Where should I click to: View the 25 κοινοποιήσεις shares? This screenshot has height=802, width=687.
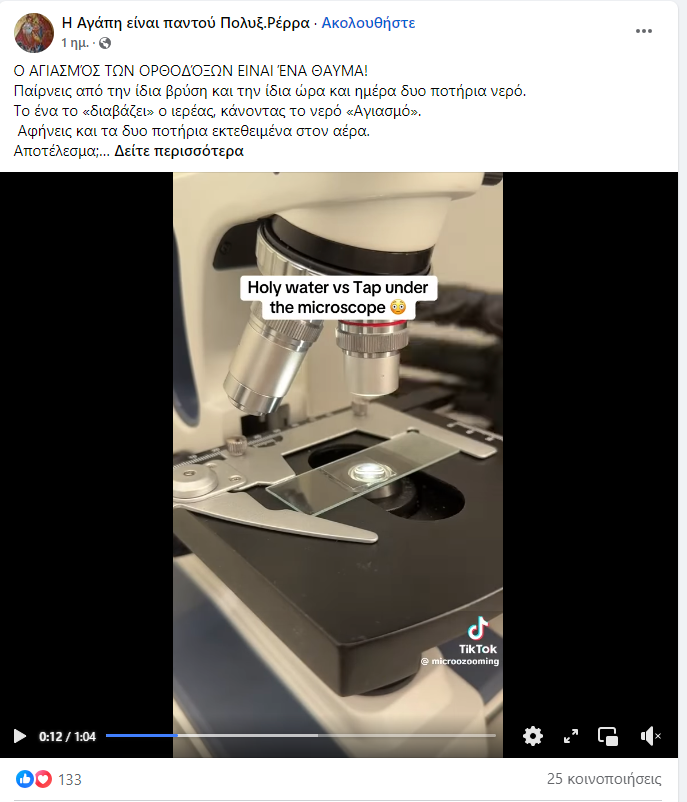pos(604,779)
